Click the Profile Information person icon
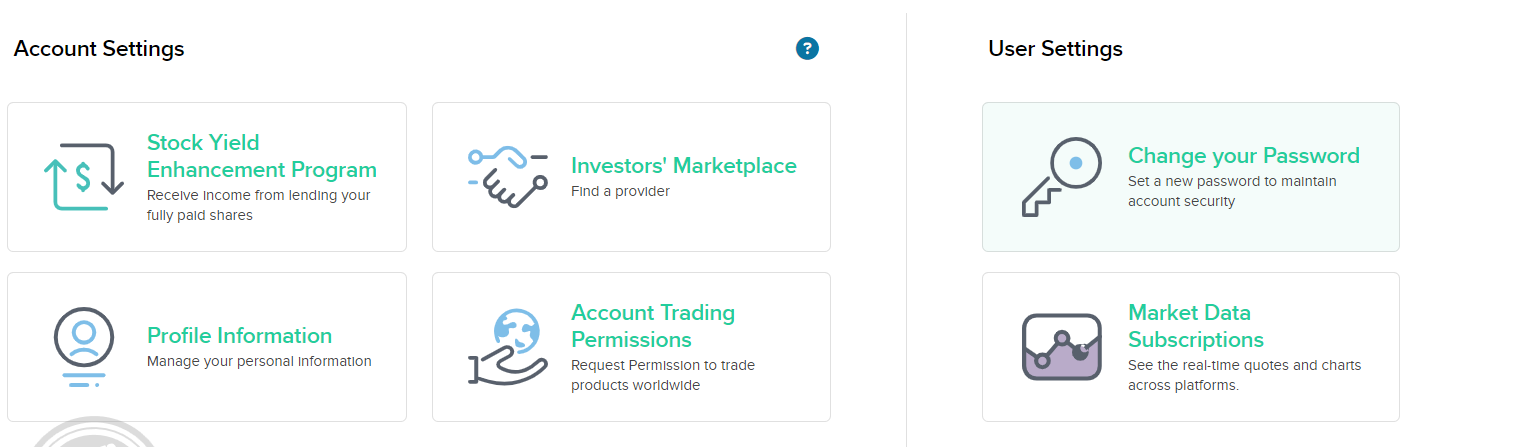This screenshot has height=447, width=1517. [84, 346]
